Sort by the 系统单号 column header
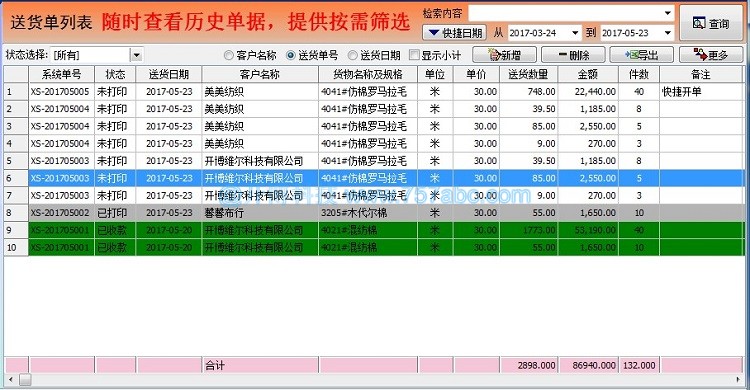Screen dimensions: 750x390 pos(61,74)
